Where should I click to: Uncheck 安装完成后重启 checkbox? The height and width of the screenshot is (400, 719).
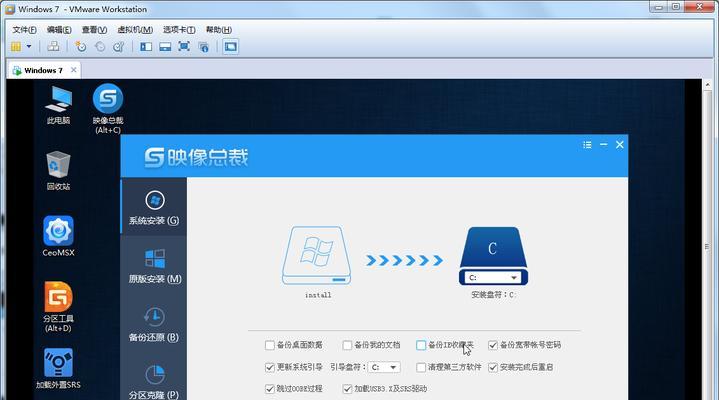493,367
